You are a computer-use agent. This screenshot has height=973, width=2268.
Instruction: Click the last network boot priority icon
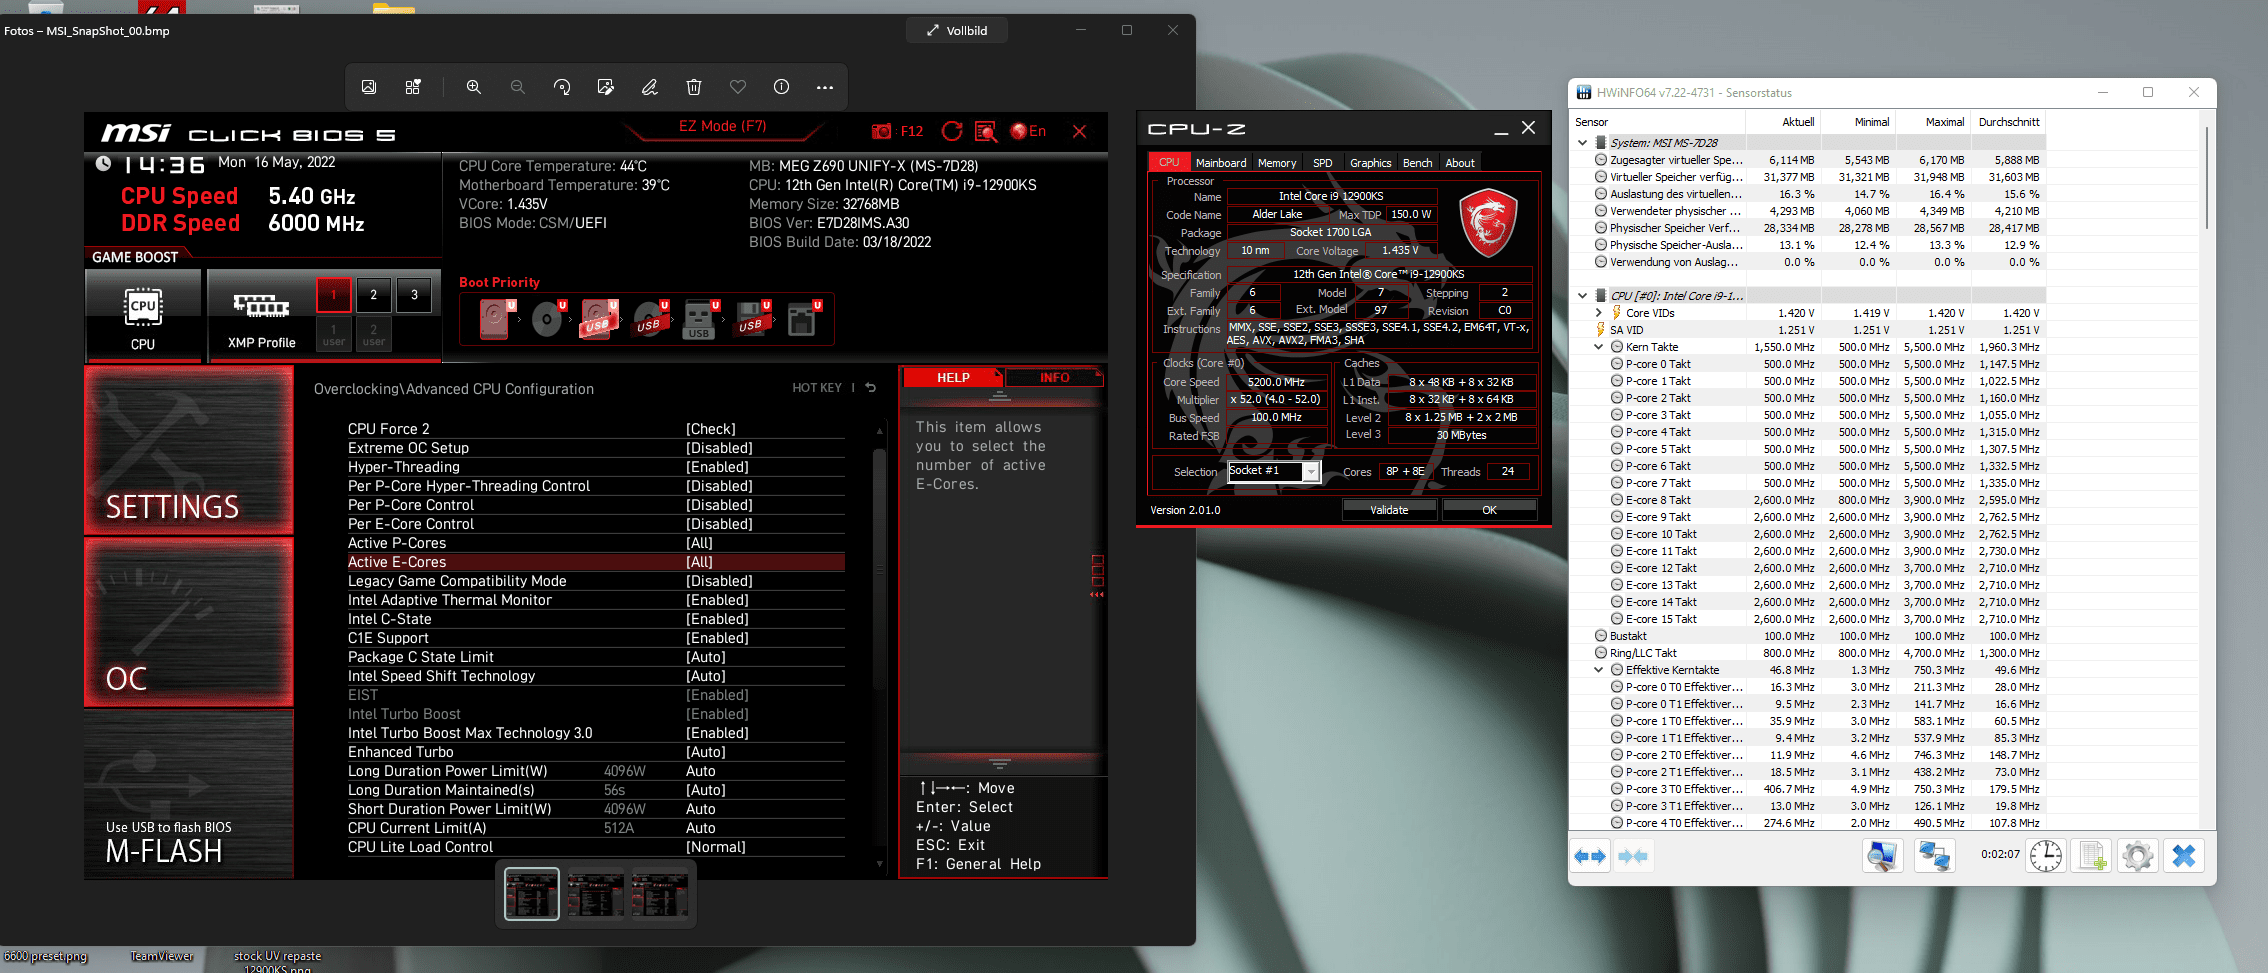[803, 319]
